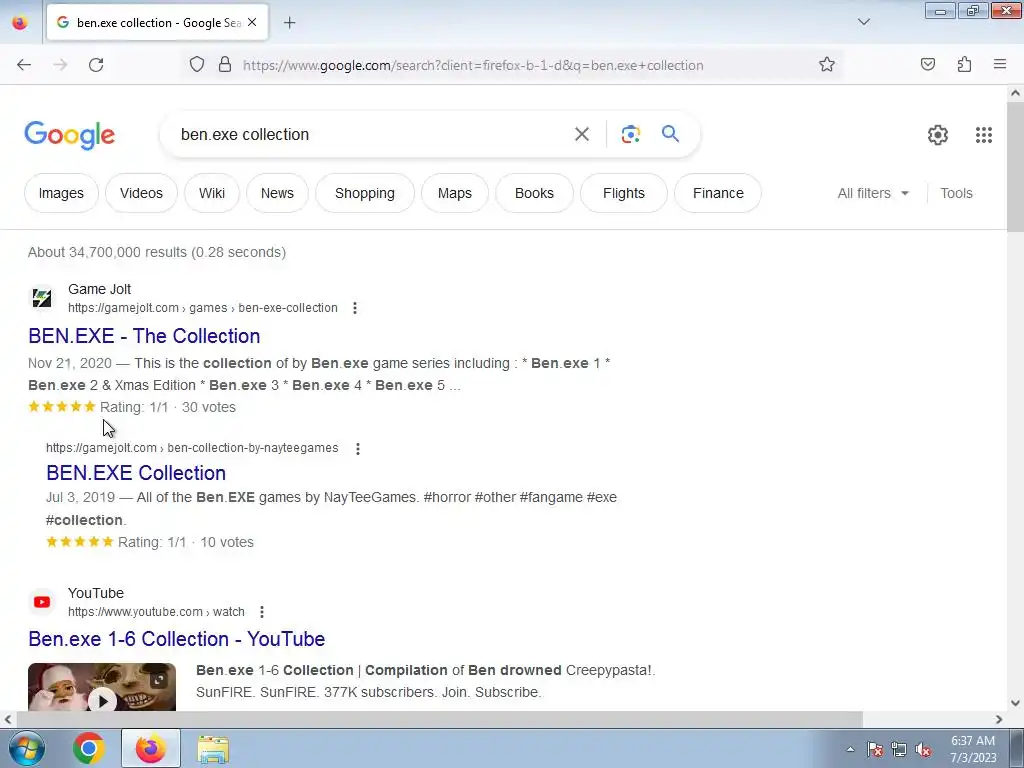Filter results by Shopping
This screenshot has height=768, width=1024.
(x=364, y=193)
